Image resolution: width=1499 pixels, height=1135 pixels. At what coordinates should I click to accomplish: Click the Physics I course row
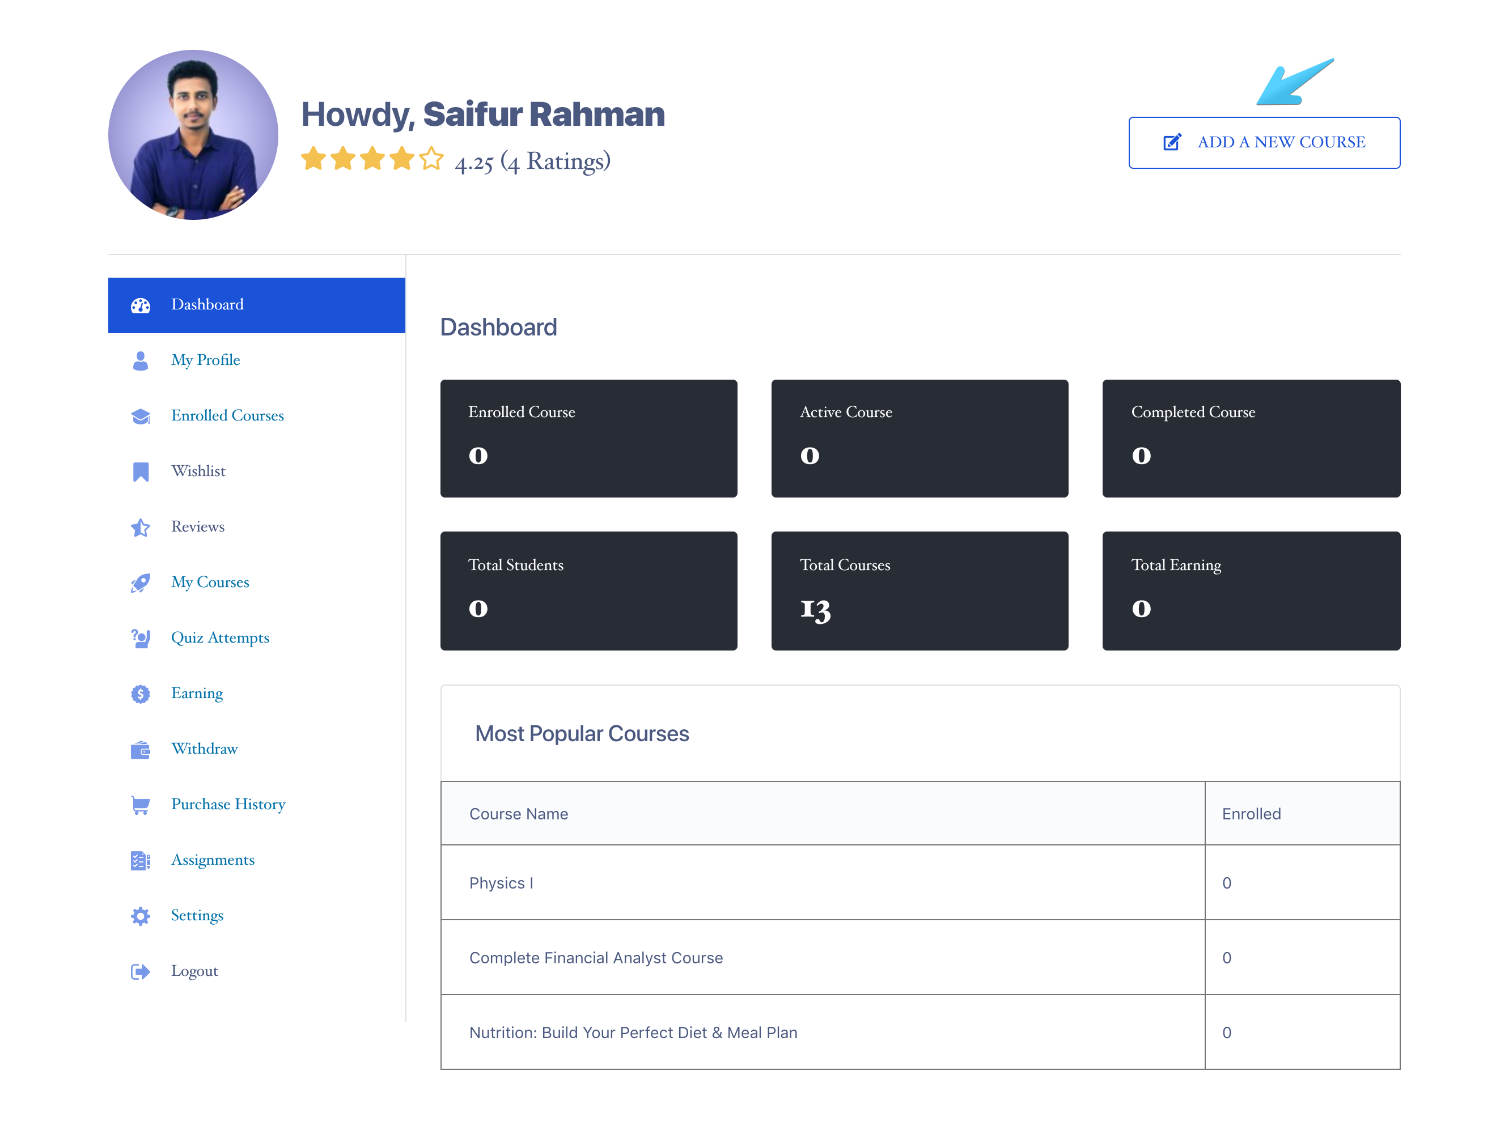920,883
